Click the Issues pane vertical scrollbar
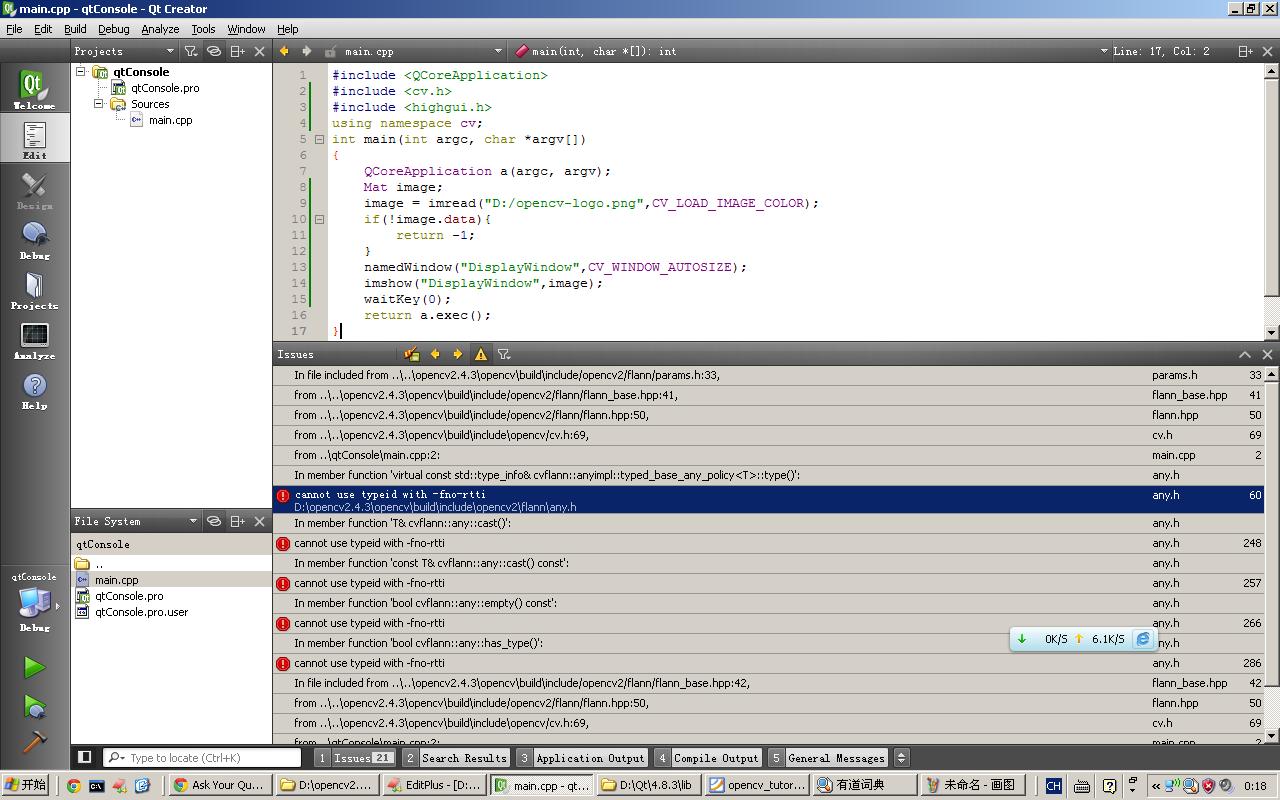 click(x=1272, y=553)
